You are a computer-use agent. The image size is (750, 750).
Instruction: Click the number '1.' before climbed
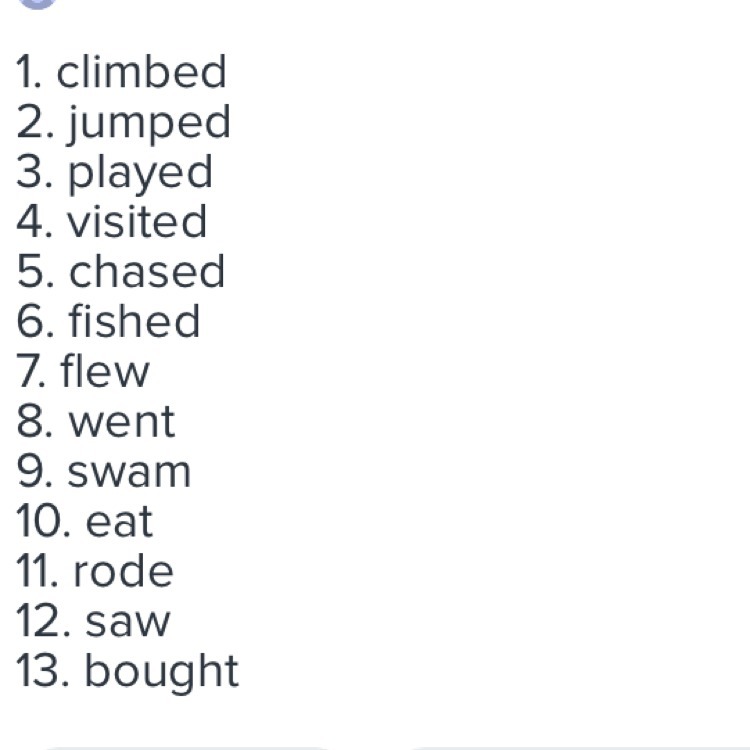29,73
